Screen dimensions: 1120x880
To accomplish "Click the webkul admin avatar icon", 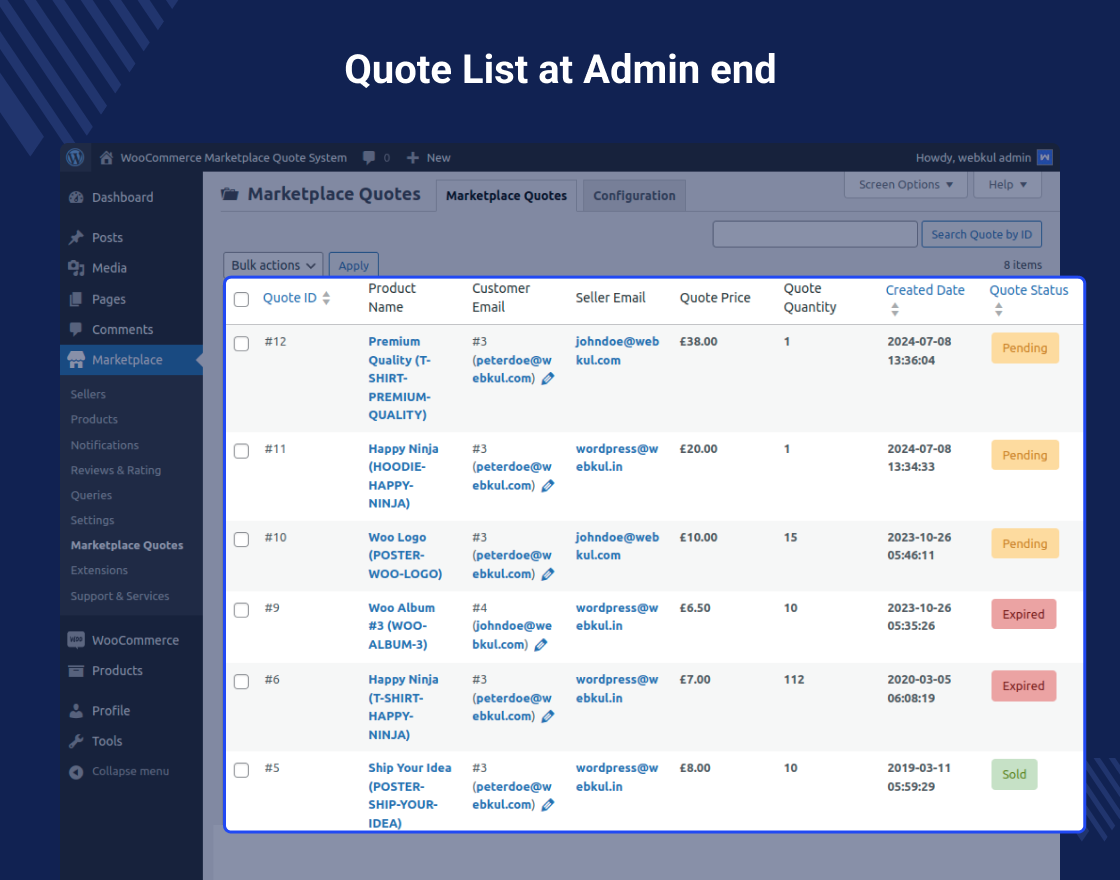I will click(1044, 157).
